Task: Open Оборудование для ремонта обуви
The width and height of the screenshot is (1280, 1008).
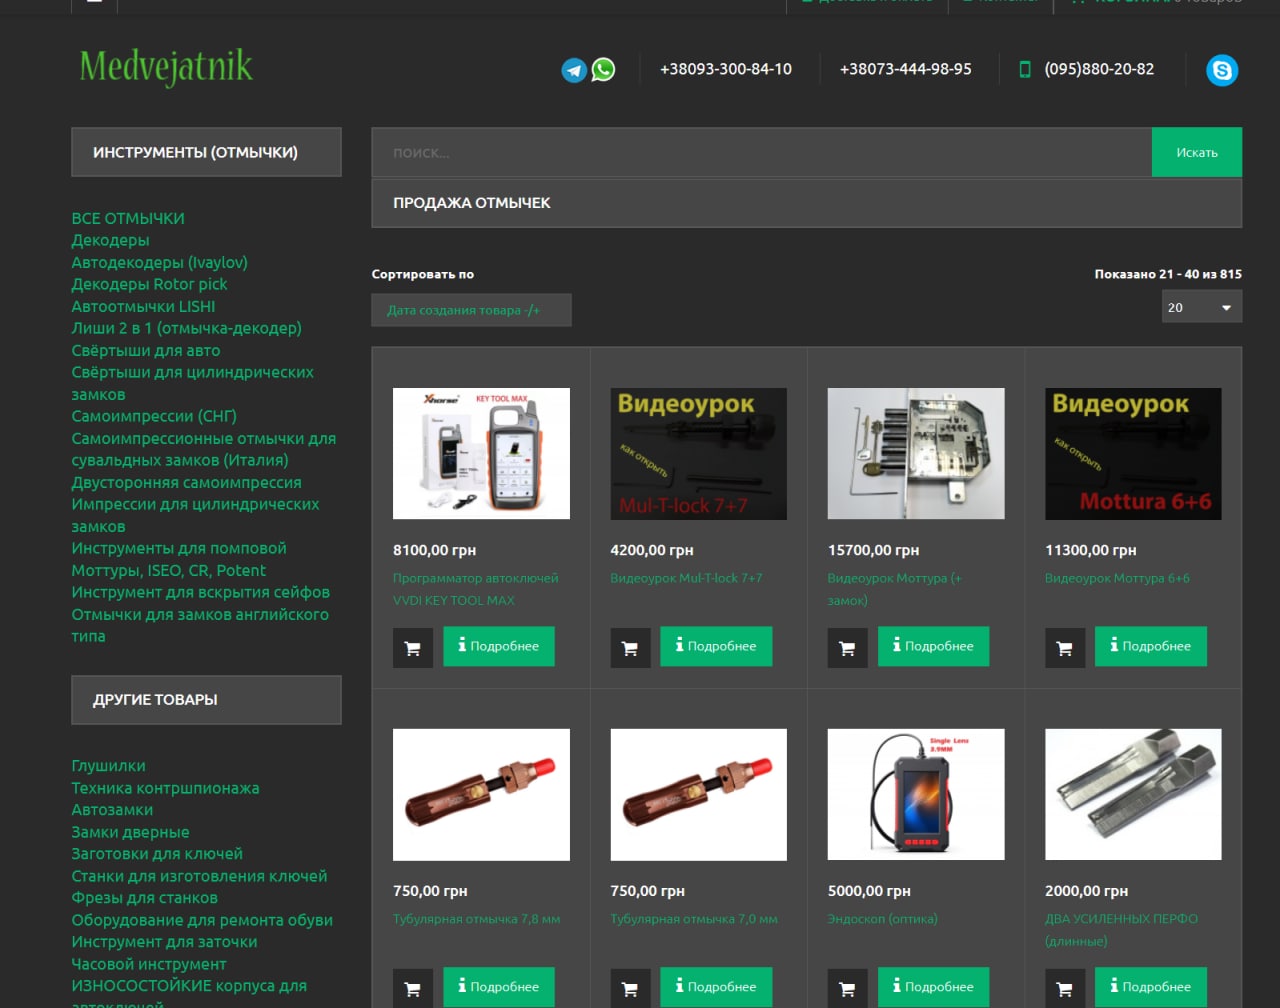Action: 202,920
